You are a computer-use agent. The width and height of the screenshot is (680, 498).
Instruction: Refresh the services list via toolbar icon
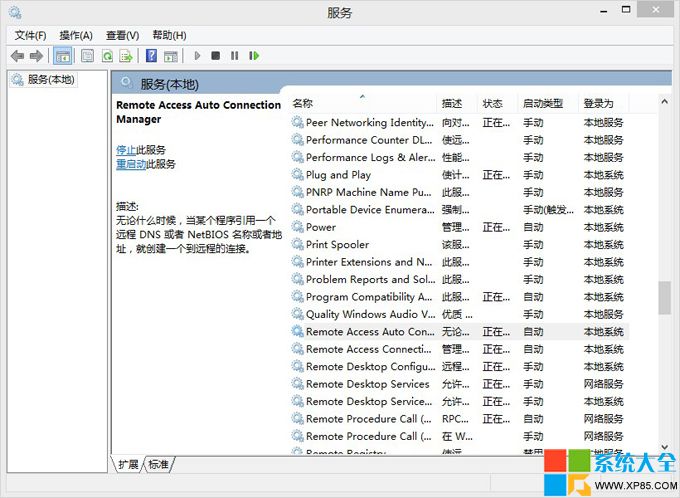[x=107, y=56]
